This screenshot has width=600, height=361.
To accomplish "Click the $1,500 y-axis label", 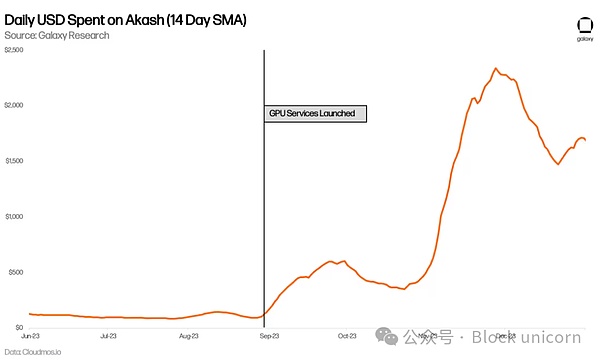I will click(15, 161).
